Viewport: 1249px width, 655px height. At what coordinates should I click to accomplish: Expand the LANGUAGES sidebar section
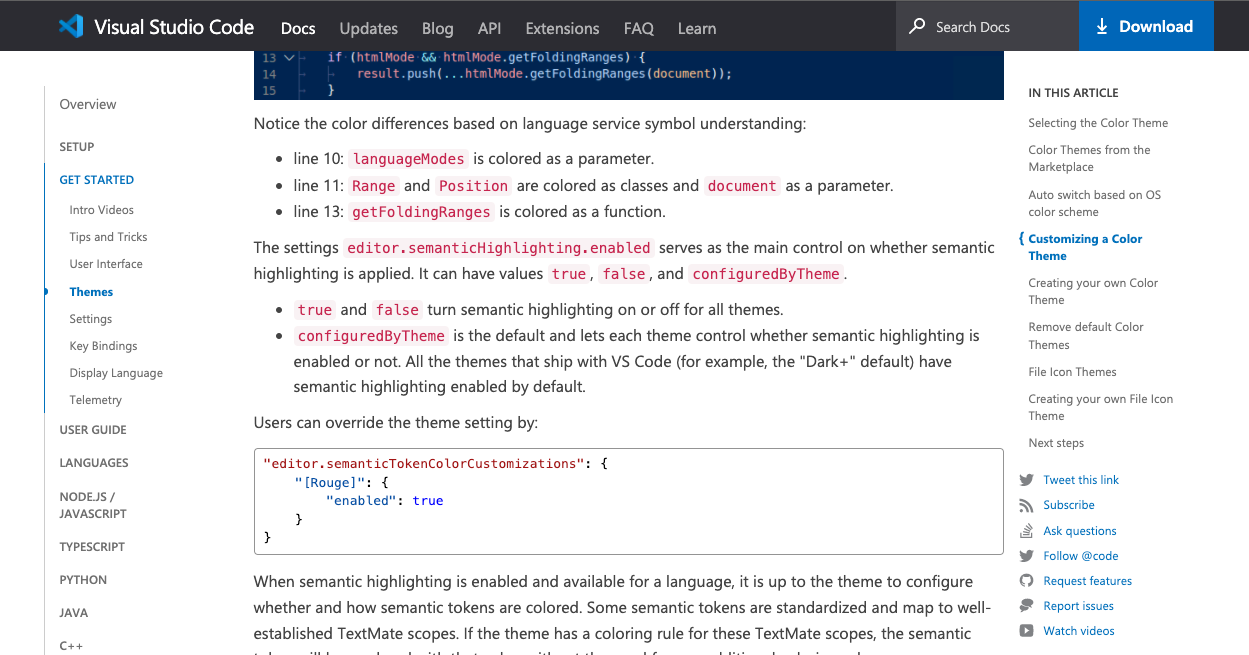[x=94, y=463]
